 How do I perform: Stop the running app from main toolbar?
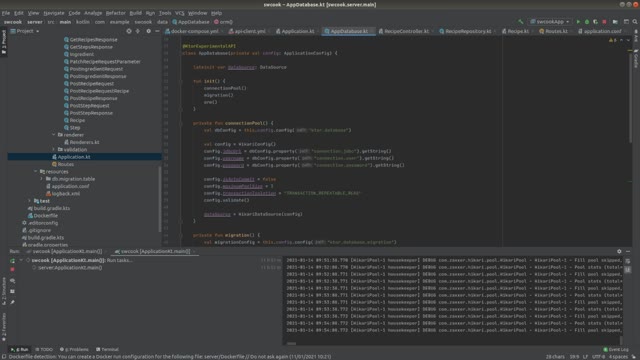point(604,22)
